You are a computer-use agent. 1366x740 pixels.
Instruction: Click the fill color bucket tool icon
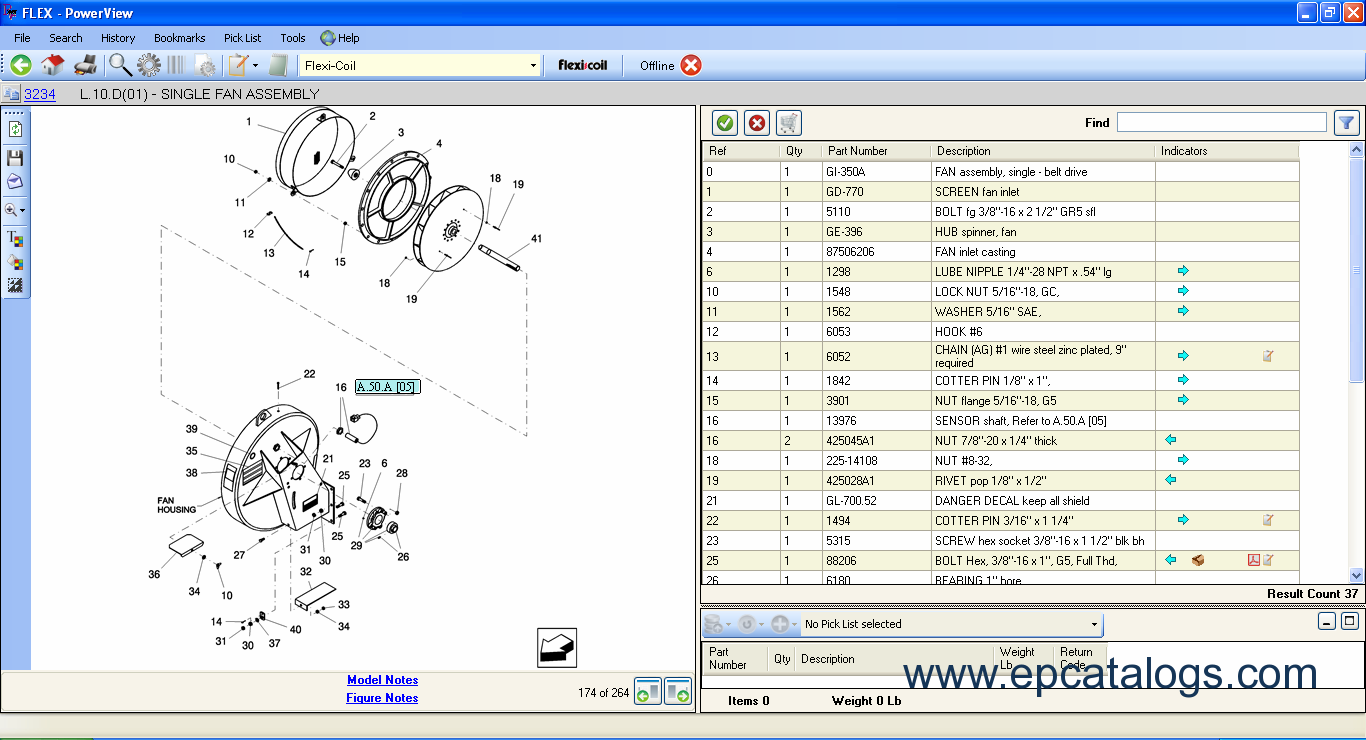point(15,262)
